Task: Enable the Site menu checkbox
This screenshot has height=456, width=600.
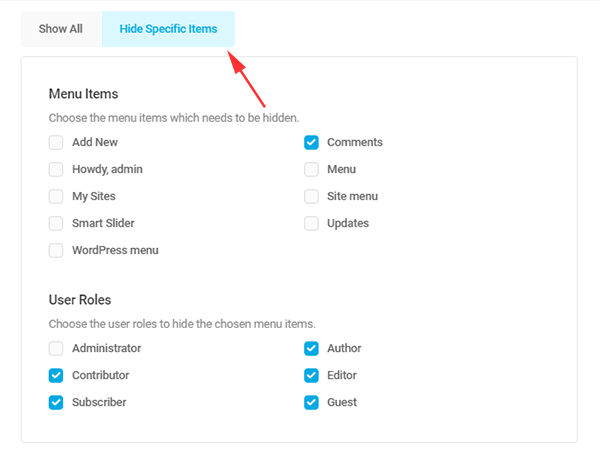Action: [x=312, y=196]
